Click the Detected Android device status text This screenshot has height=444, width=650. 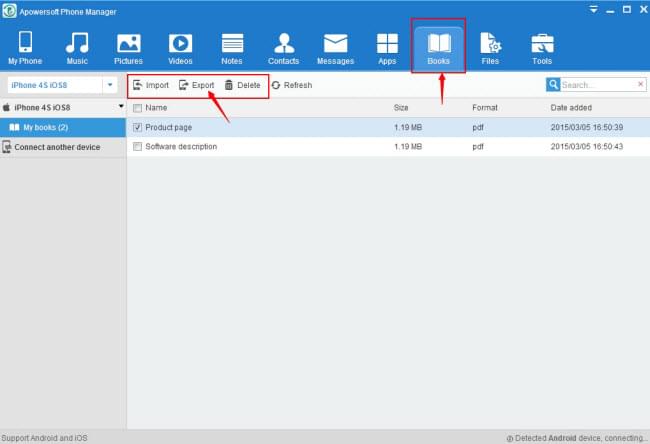tap(577, 438)
